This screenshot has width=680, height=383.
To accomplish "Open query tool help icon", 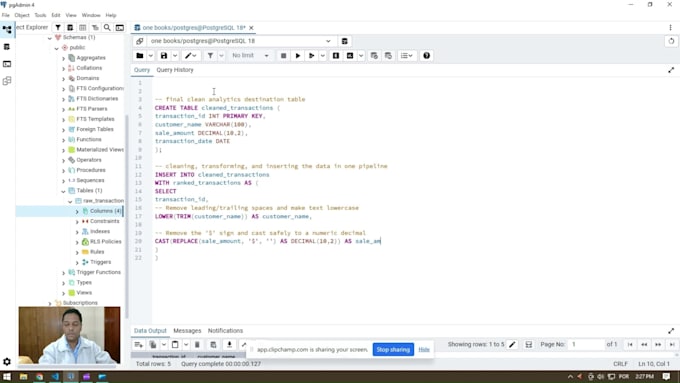I will coord(426,56).
